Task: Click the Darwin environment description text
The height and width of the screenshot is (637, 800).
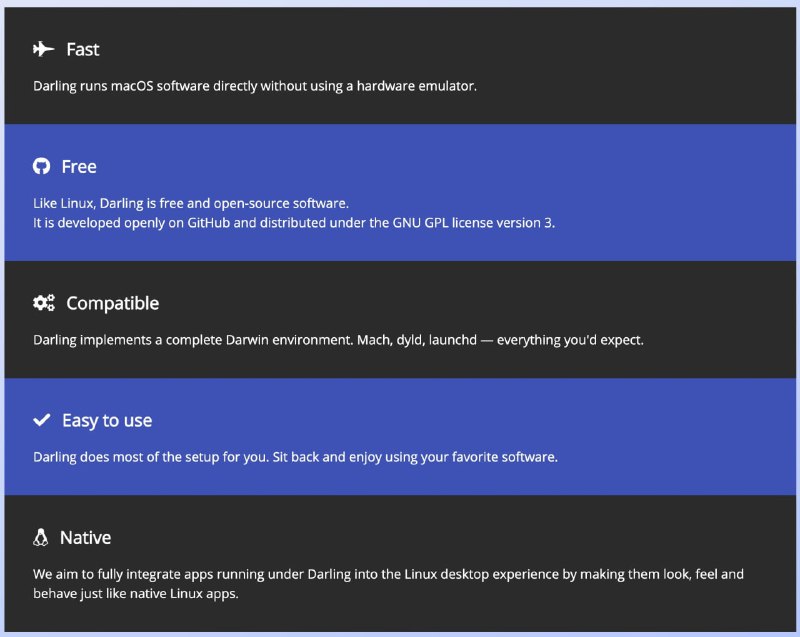Action: point(193,340)
